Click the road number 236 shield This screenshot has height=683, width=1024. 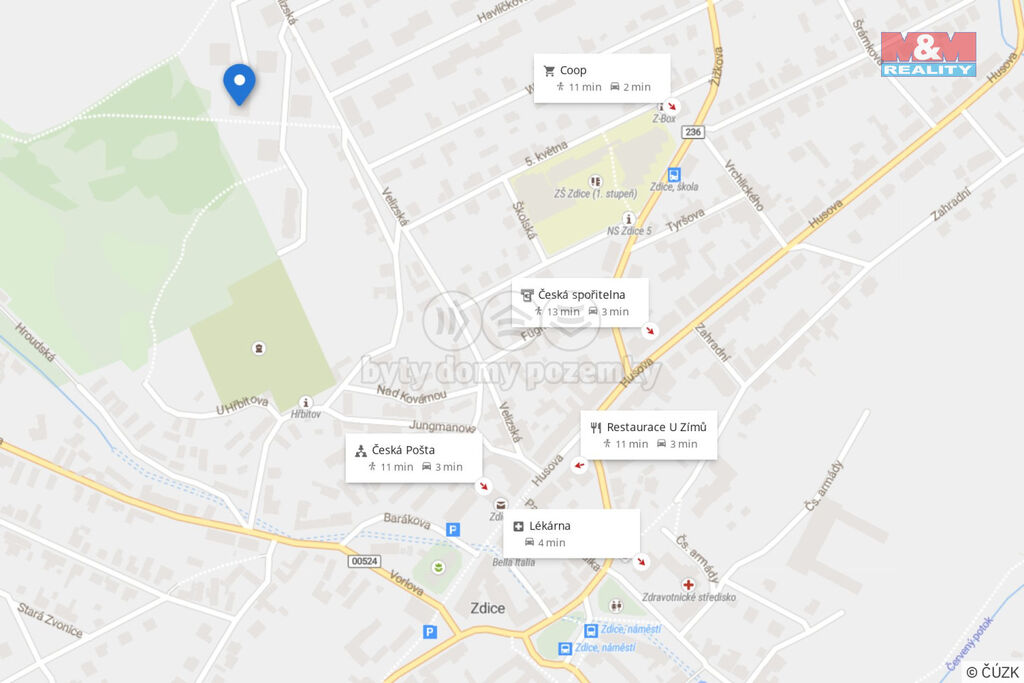coord(692,132)
